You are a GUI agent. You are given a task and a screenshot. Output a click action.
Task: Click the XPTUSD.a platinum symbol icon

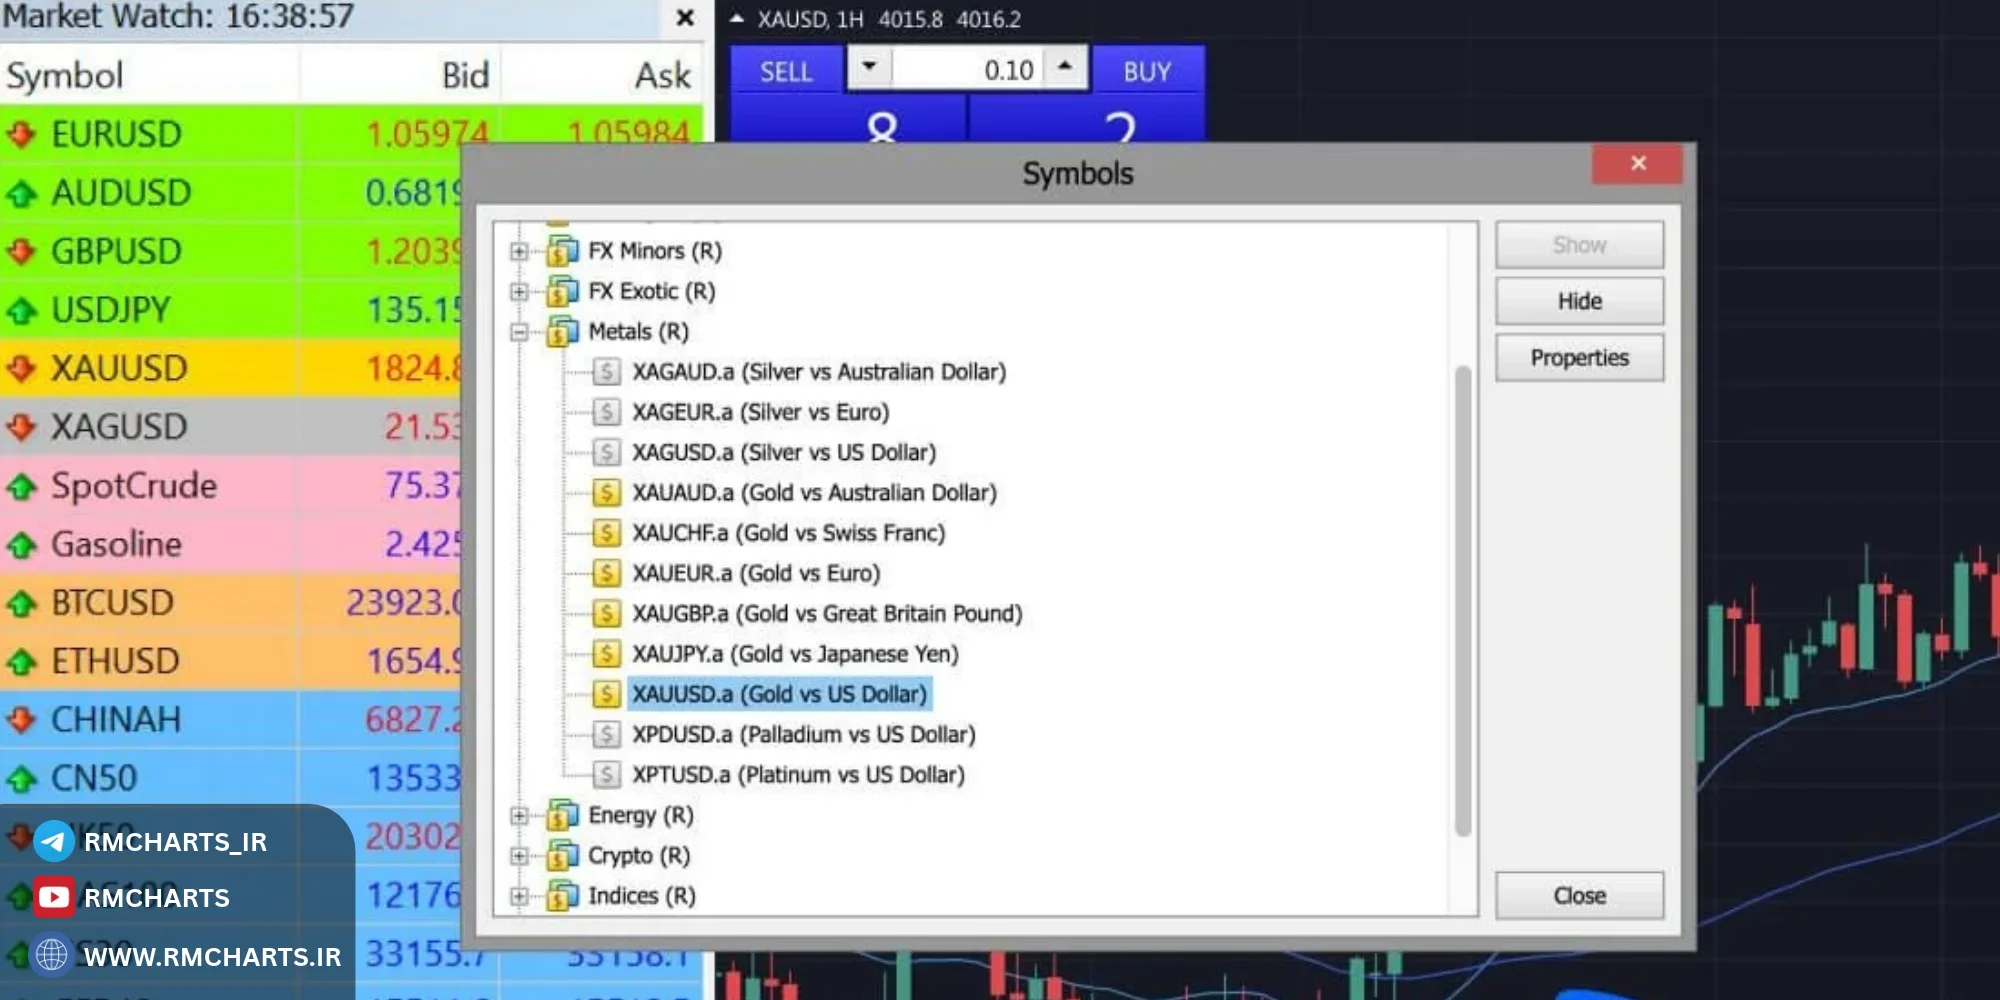point(606,775)
